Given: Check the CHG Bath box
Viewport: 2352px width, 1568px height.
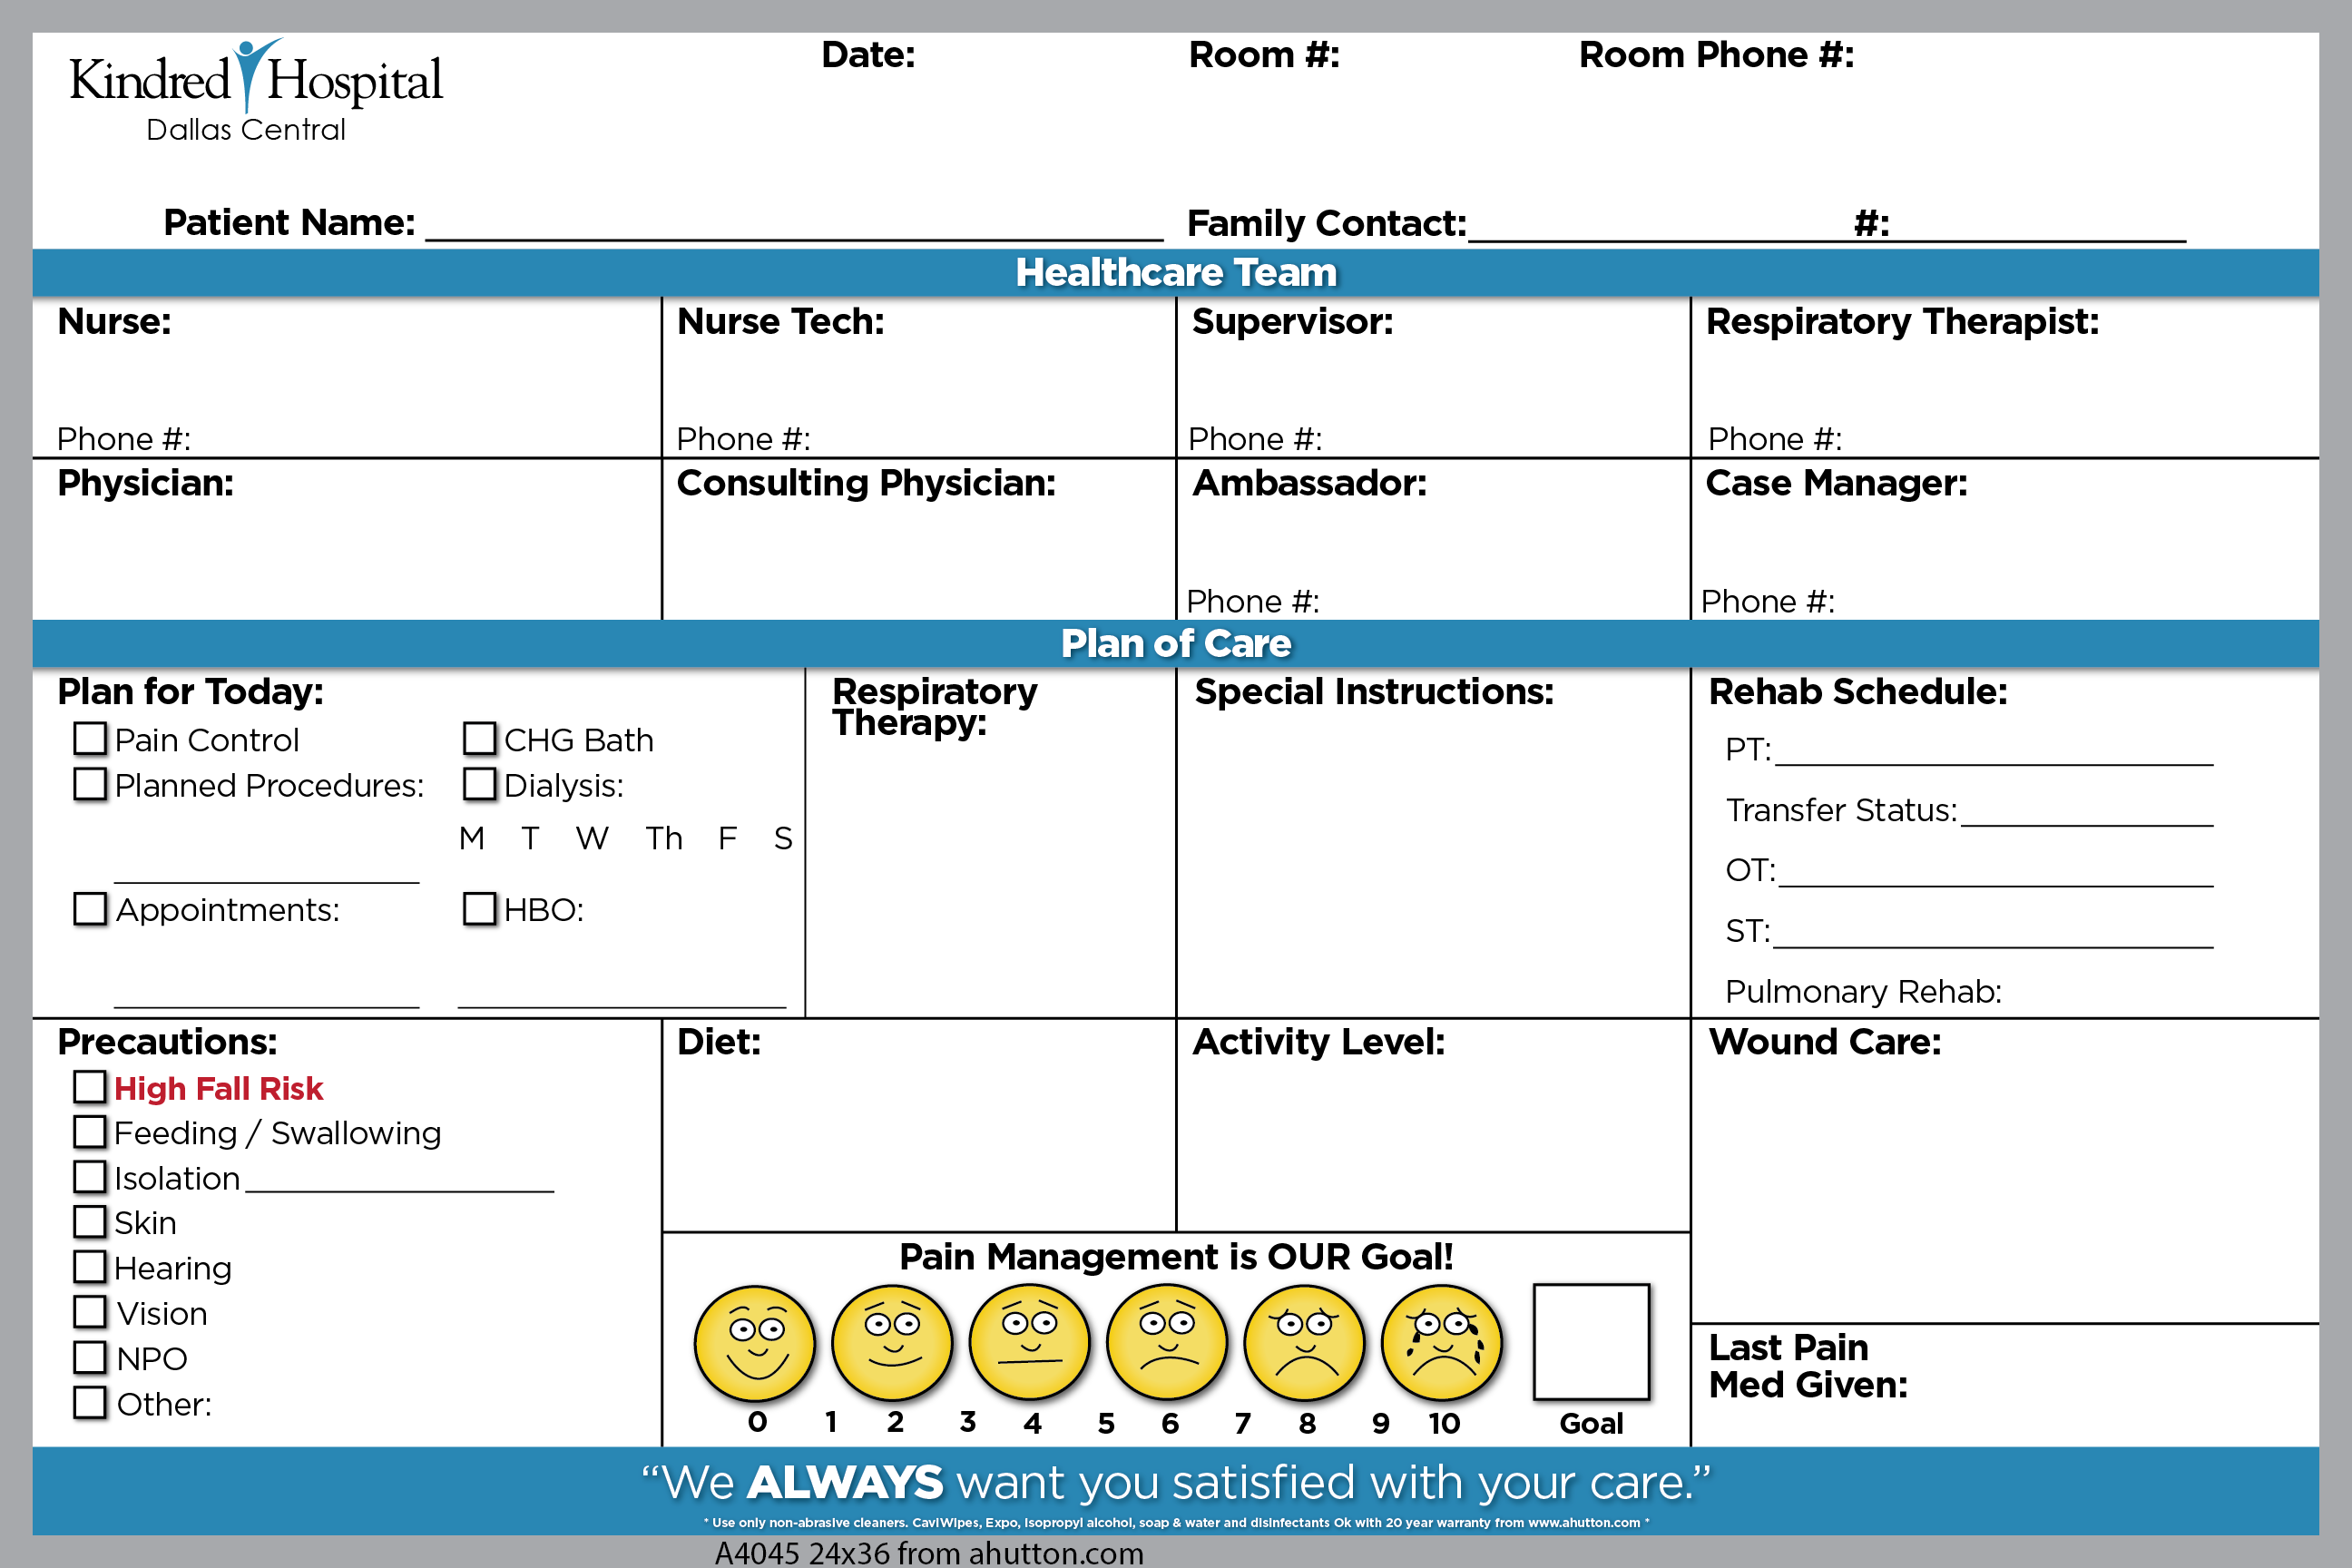Looking at the screenshot, I should [x=479, y=738].
